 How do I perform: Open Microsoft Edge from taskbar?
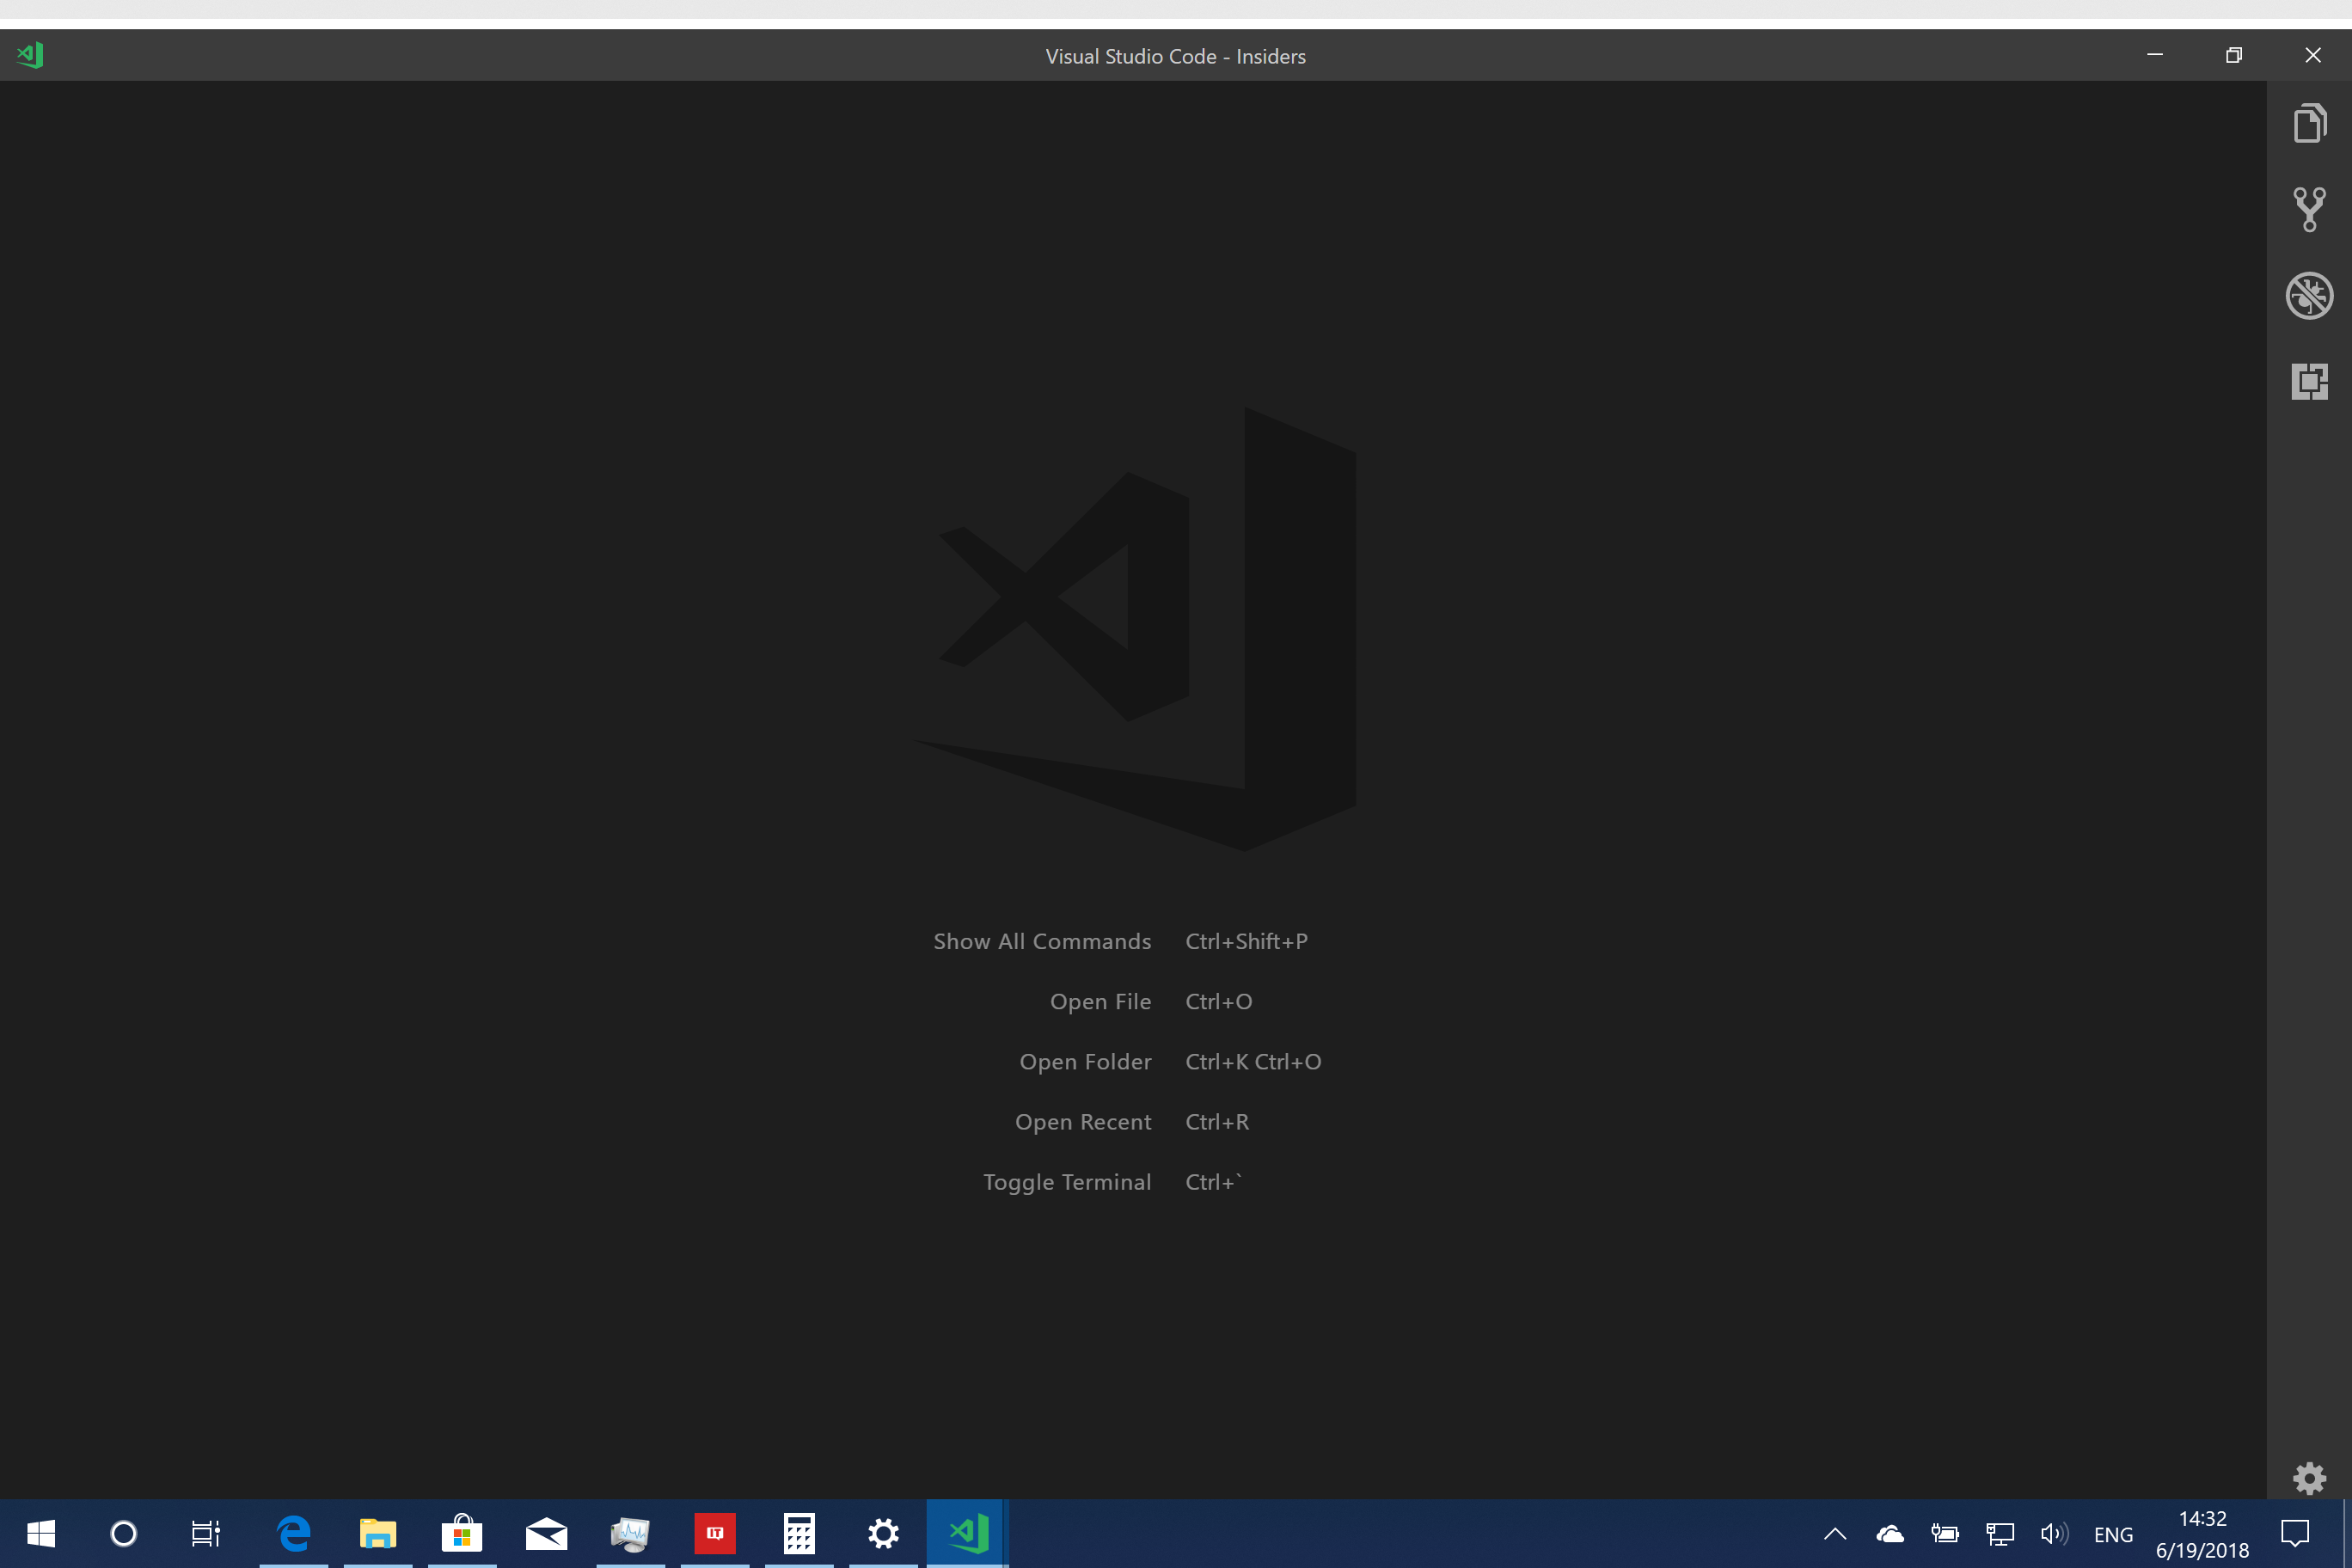coord(294,1533)
